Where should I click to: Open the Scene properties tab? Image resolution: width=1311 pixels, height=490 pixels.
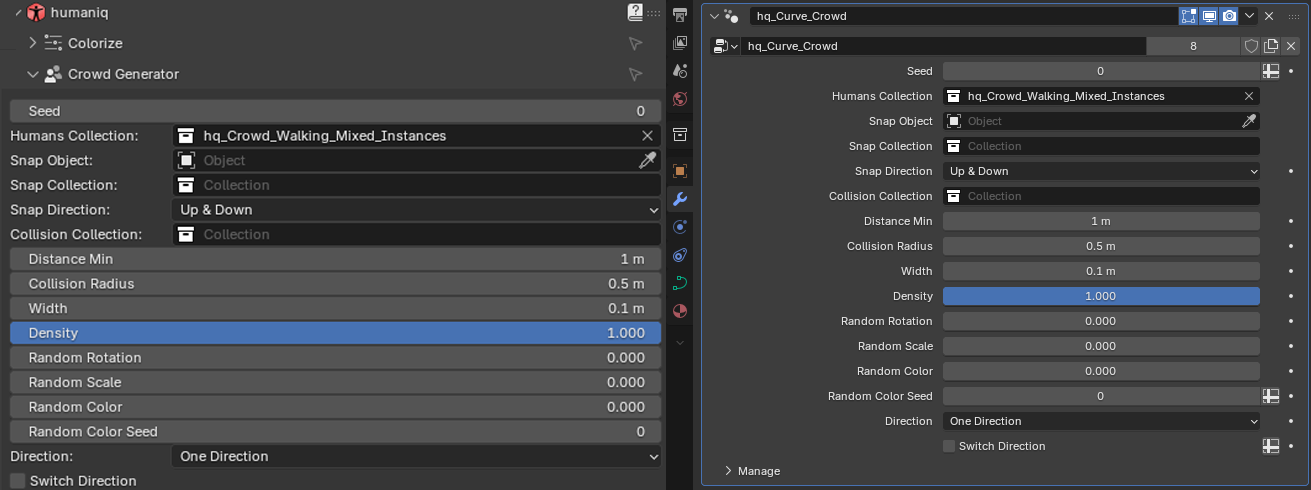coord(680,71)
